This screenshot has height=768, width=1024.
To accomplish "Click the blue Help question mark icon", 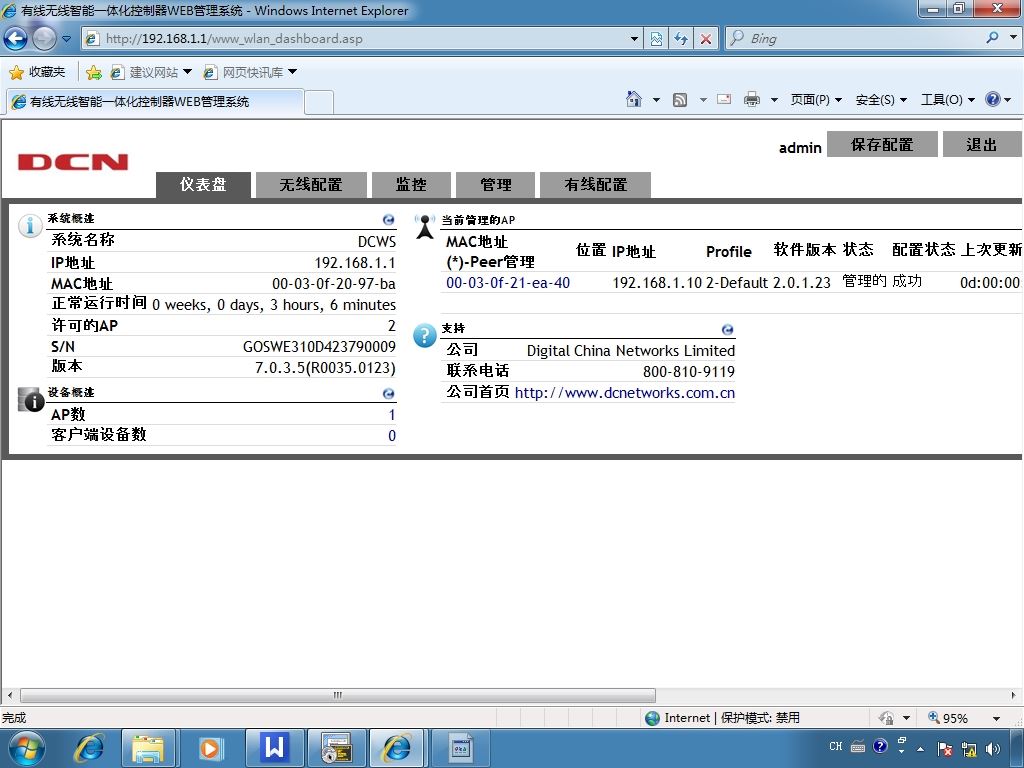I will [993, 99].
